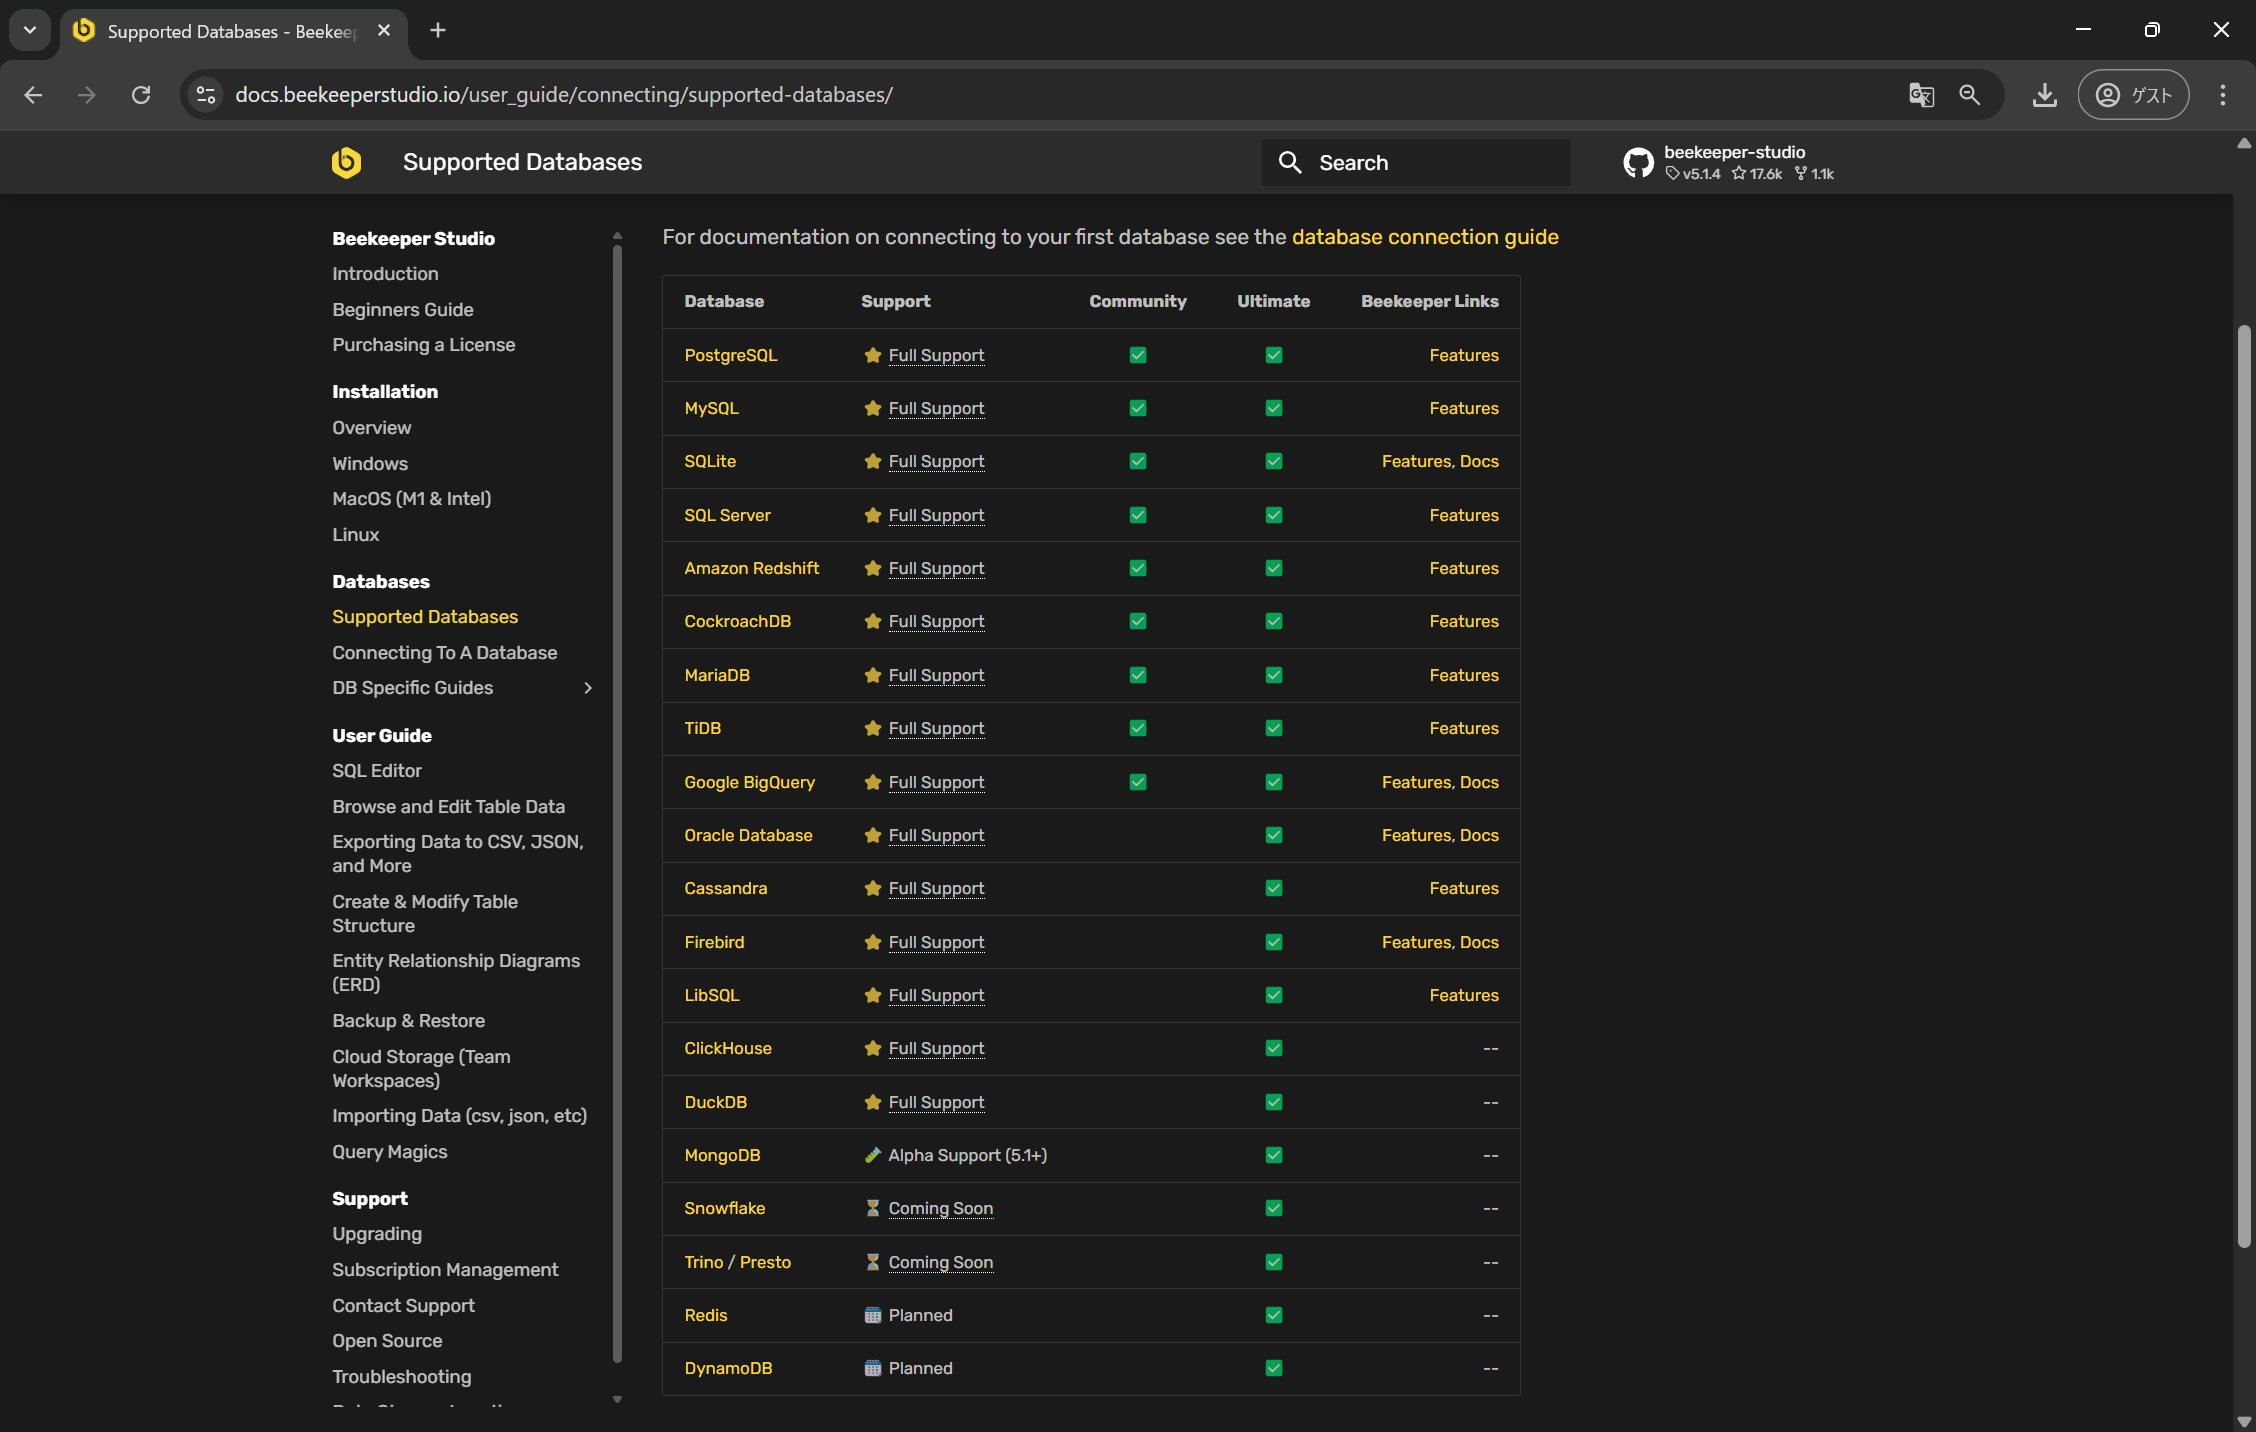Click the star icon in DuckDB row
This screenshot has height=1432, width=2256.
[872, 1102]
